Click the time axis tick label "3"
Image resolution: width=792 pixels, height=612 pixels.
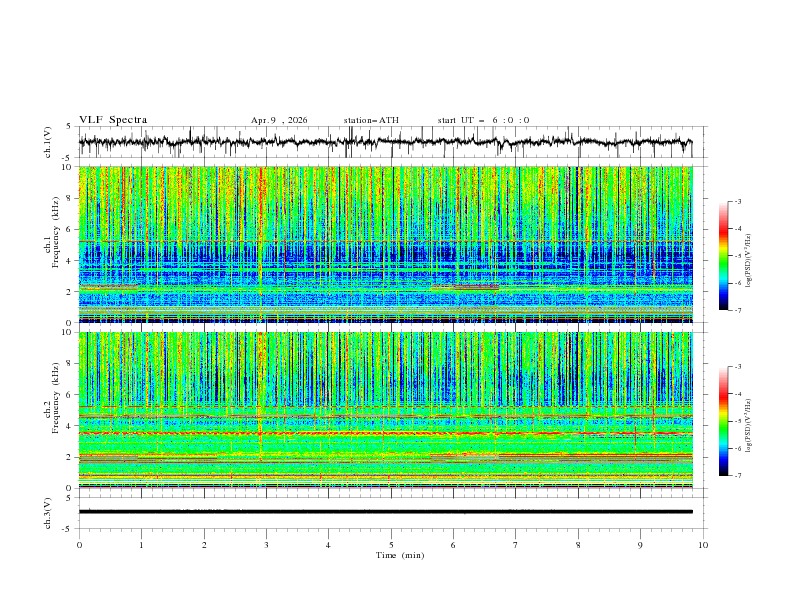tap(266, 545)
